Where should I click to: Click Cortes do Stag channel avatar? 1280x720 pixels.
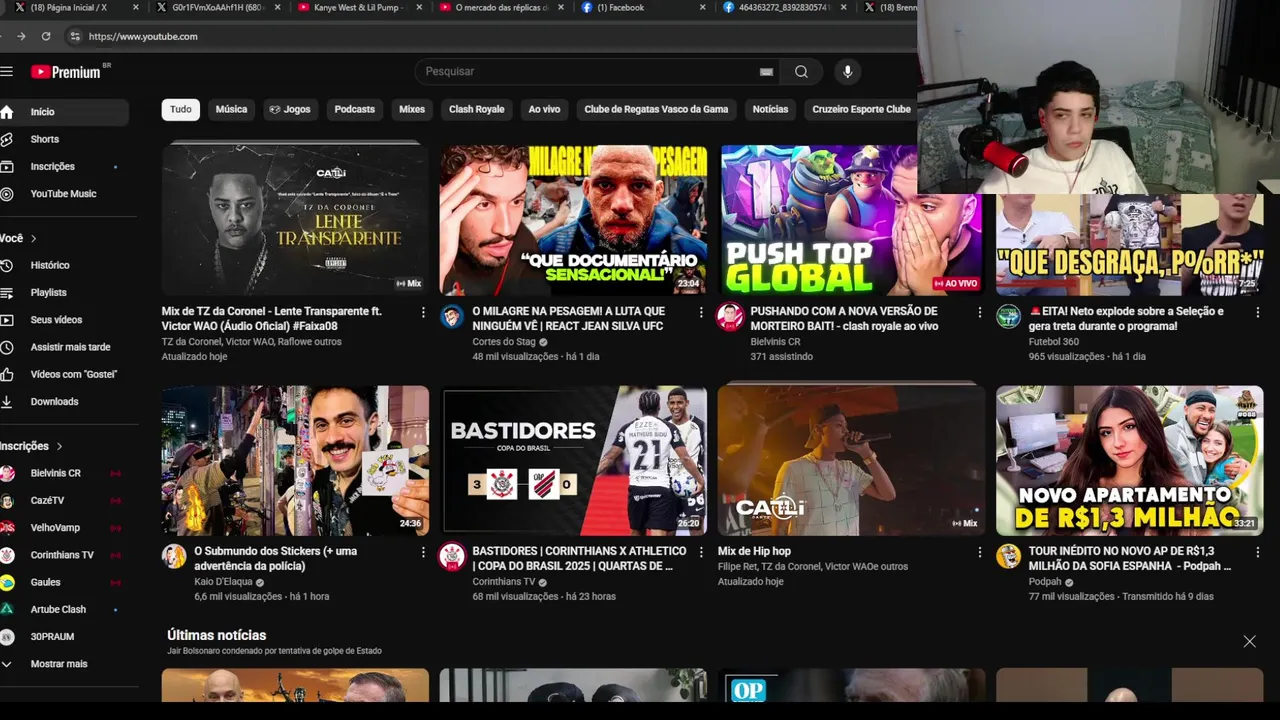(x=452, y=317)
